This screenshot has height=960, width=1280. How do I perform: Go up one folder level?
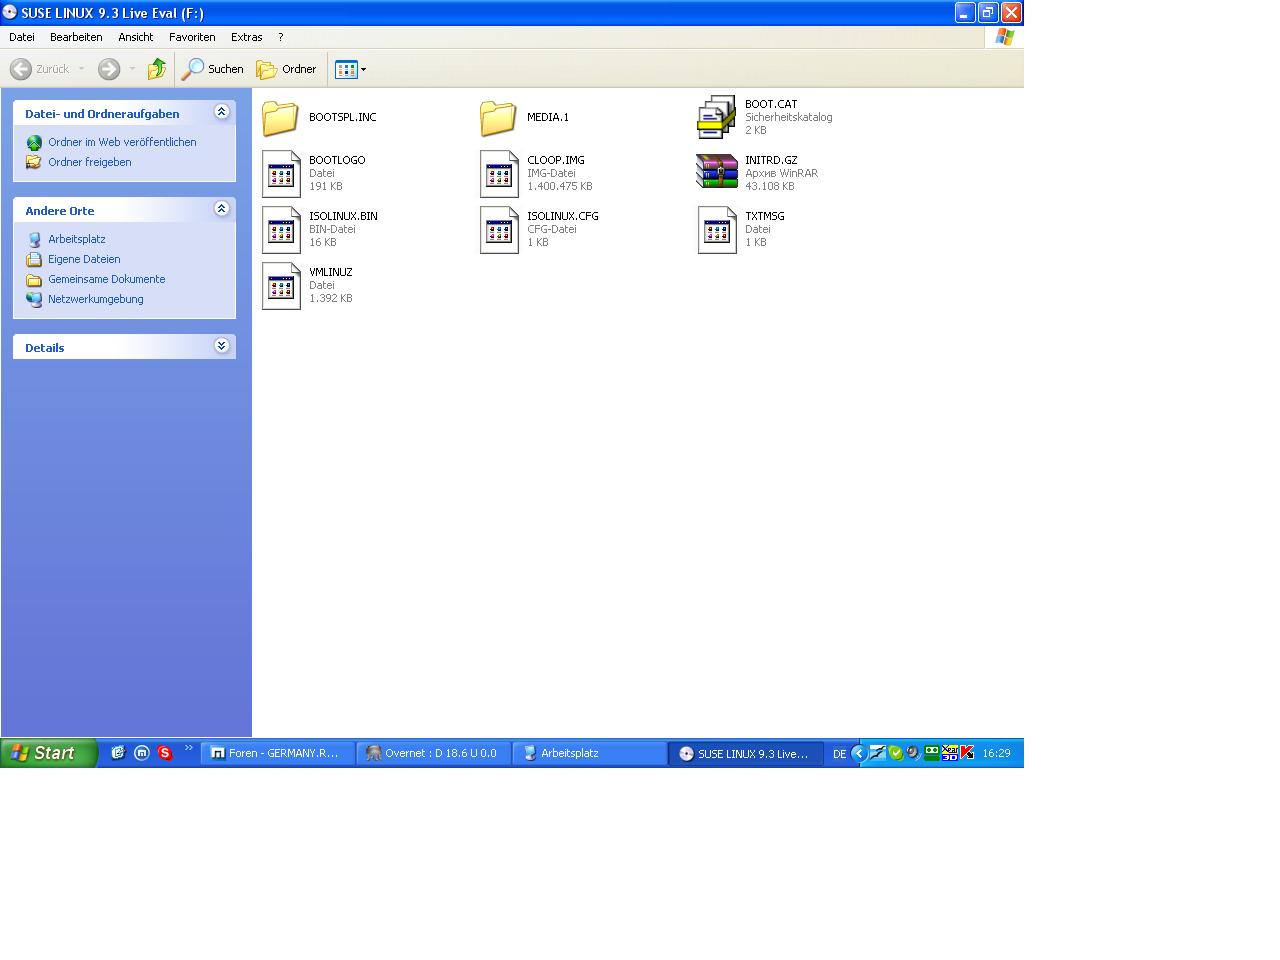coord(157,69)
